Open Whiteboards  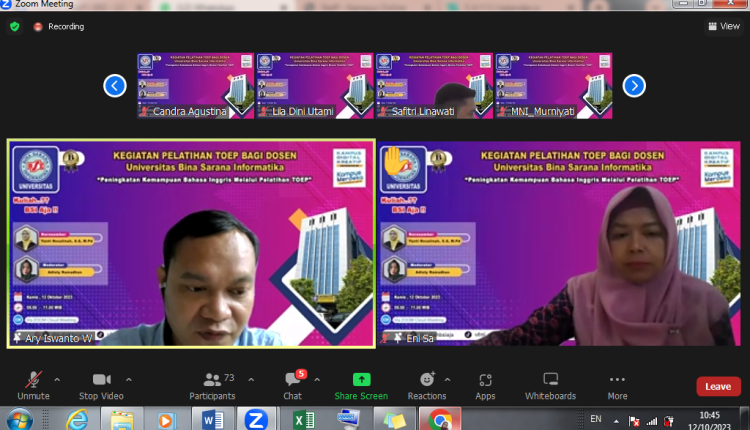coord(551,386)
